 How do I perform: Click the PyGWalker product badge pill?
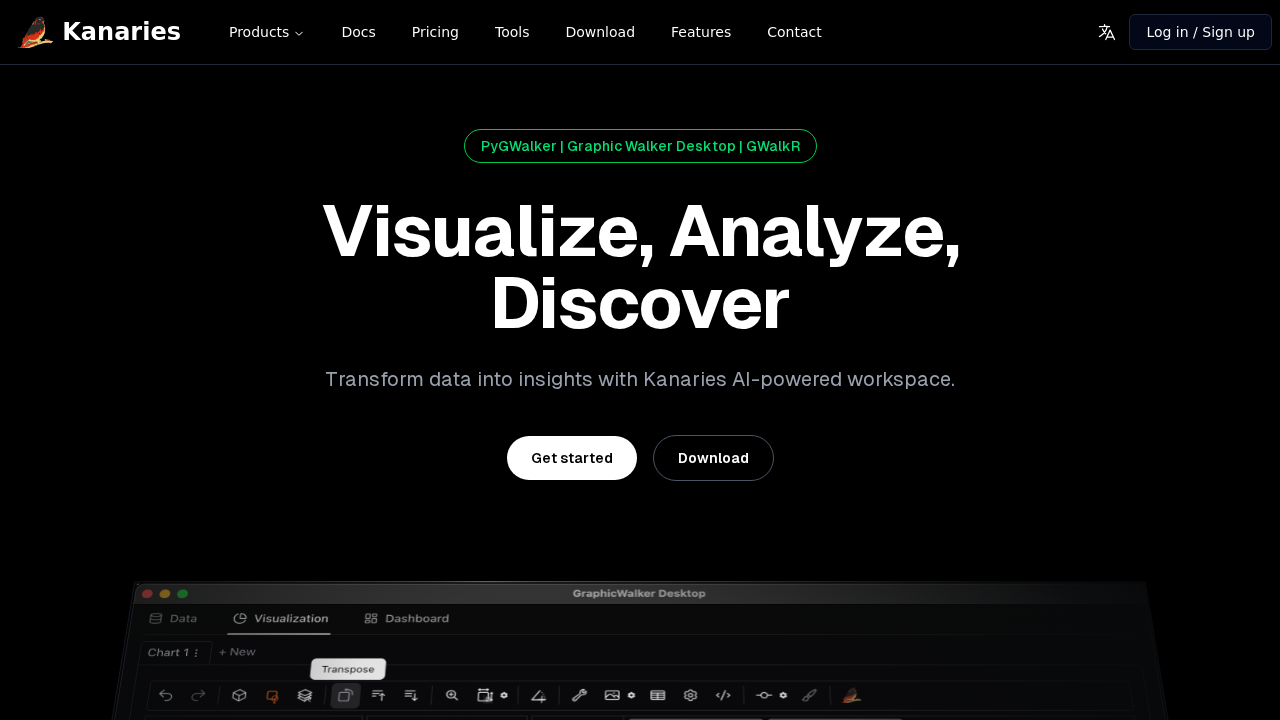pyautogui.click(x=640, y=146)
